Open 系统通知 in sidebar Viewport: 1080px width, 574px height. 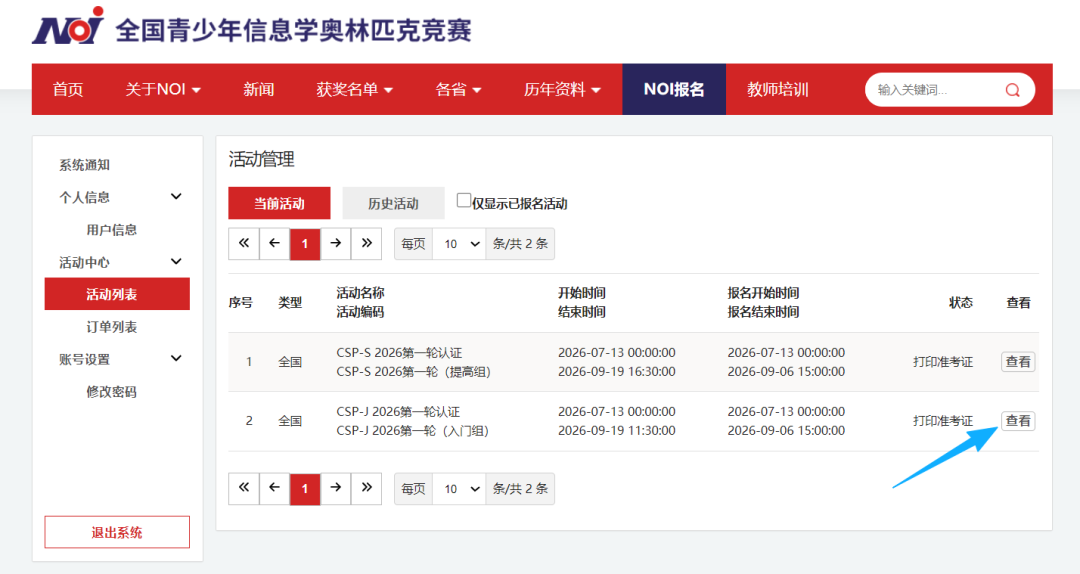point(84,165)
